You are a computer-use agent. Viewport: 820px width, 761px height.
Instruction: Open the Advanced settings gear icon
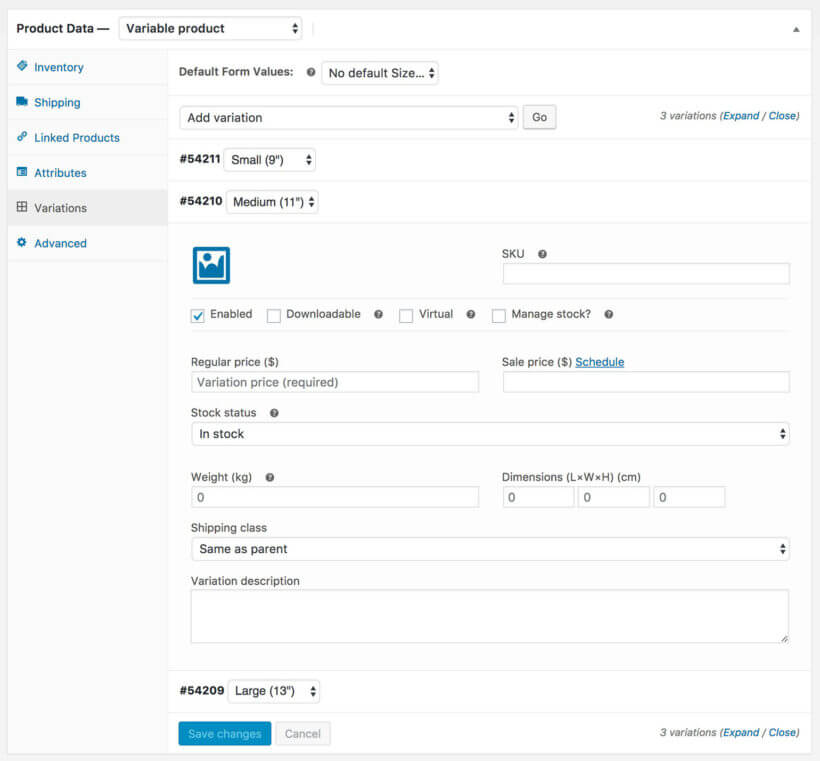click(22, 242)
